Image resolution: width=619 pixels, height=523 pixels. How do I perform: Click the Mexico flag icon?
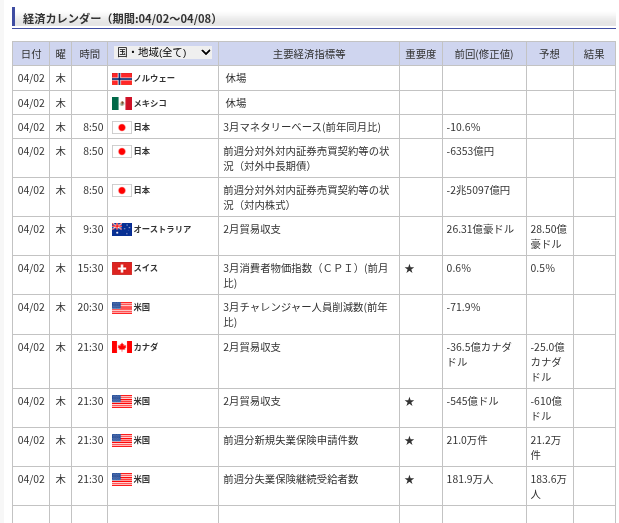tap(121, 103)
